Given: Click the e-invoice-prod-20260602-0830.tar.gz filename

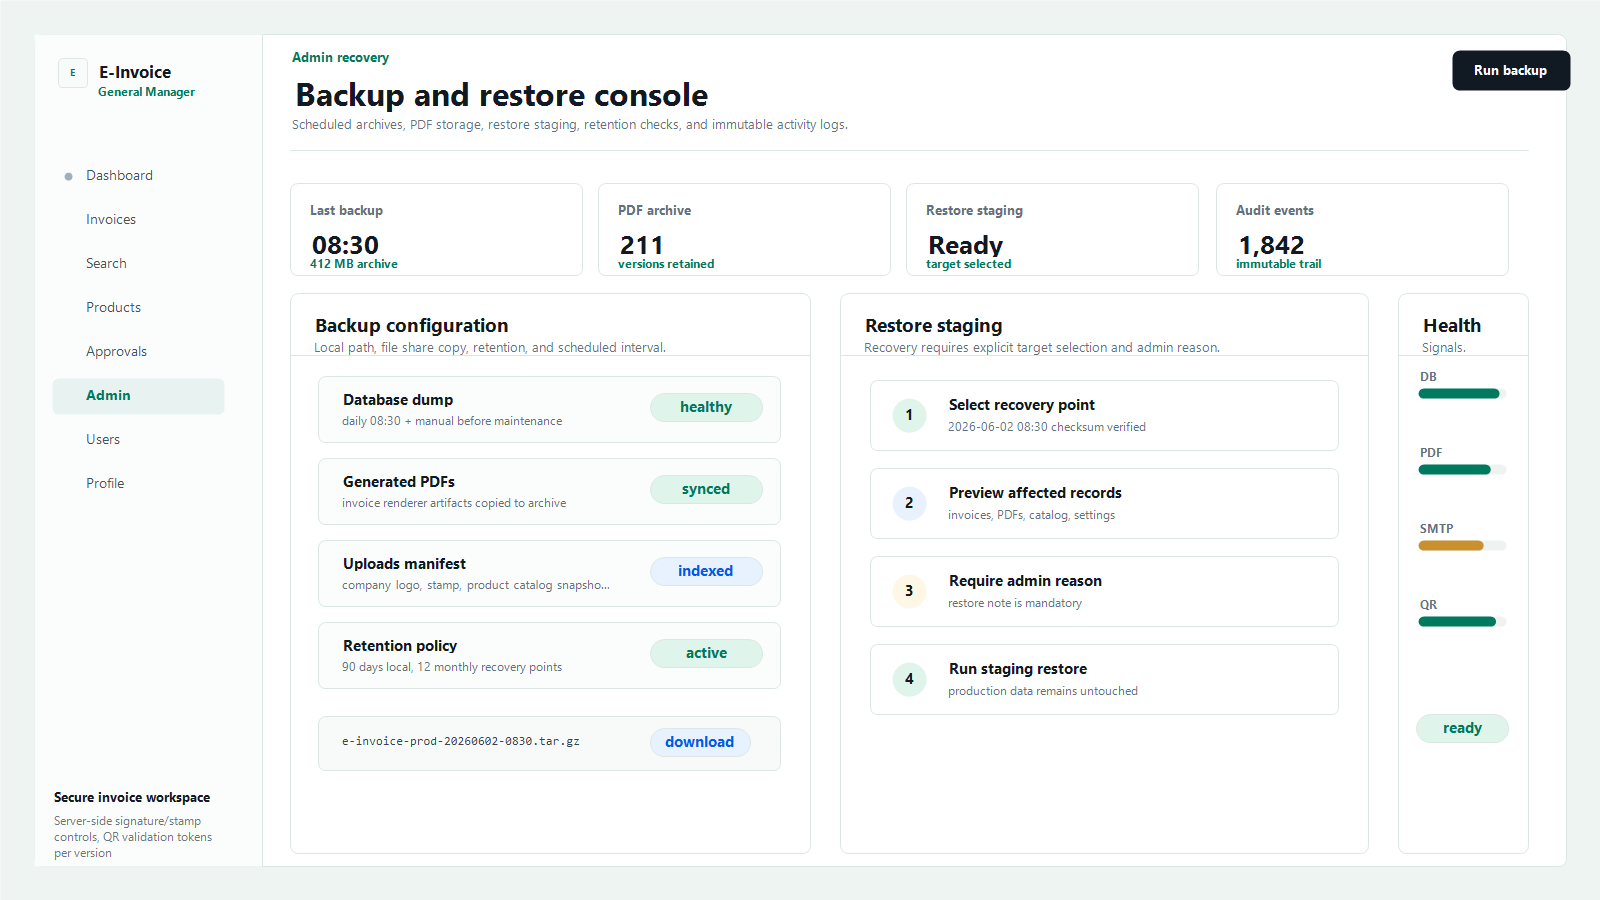Looking at the screenshot, I should 461,742.
